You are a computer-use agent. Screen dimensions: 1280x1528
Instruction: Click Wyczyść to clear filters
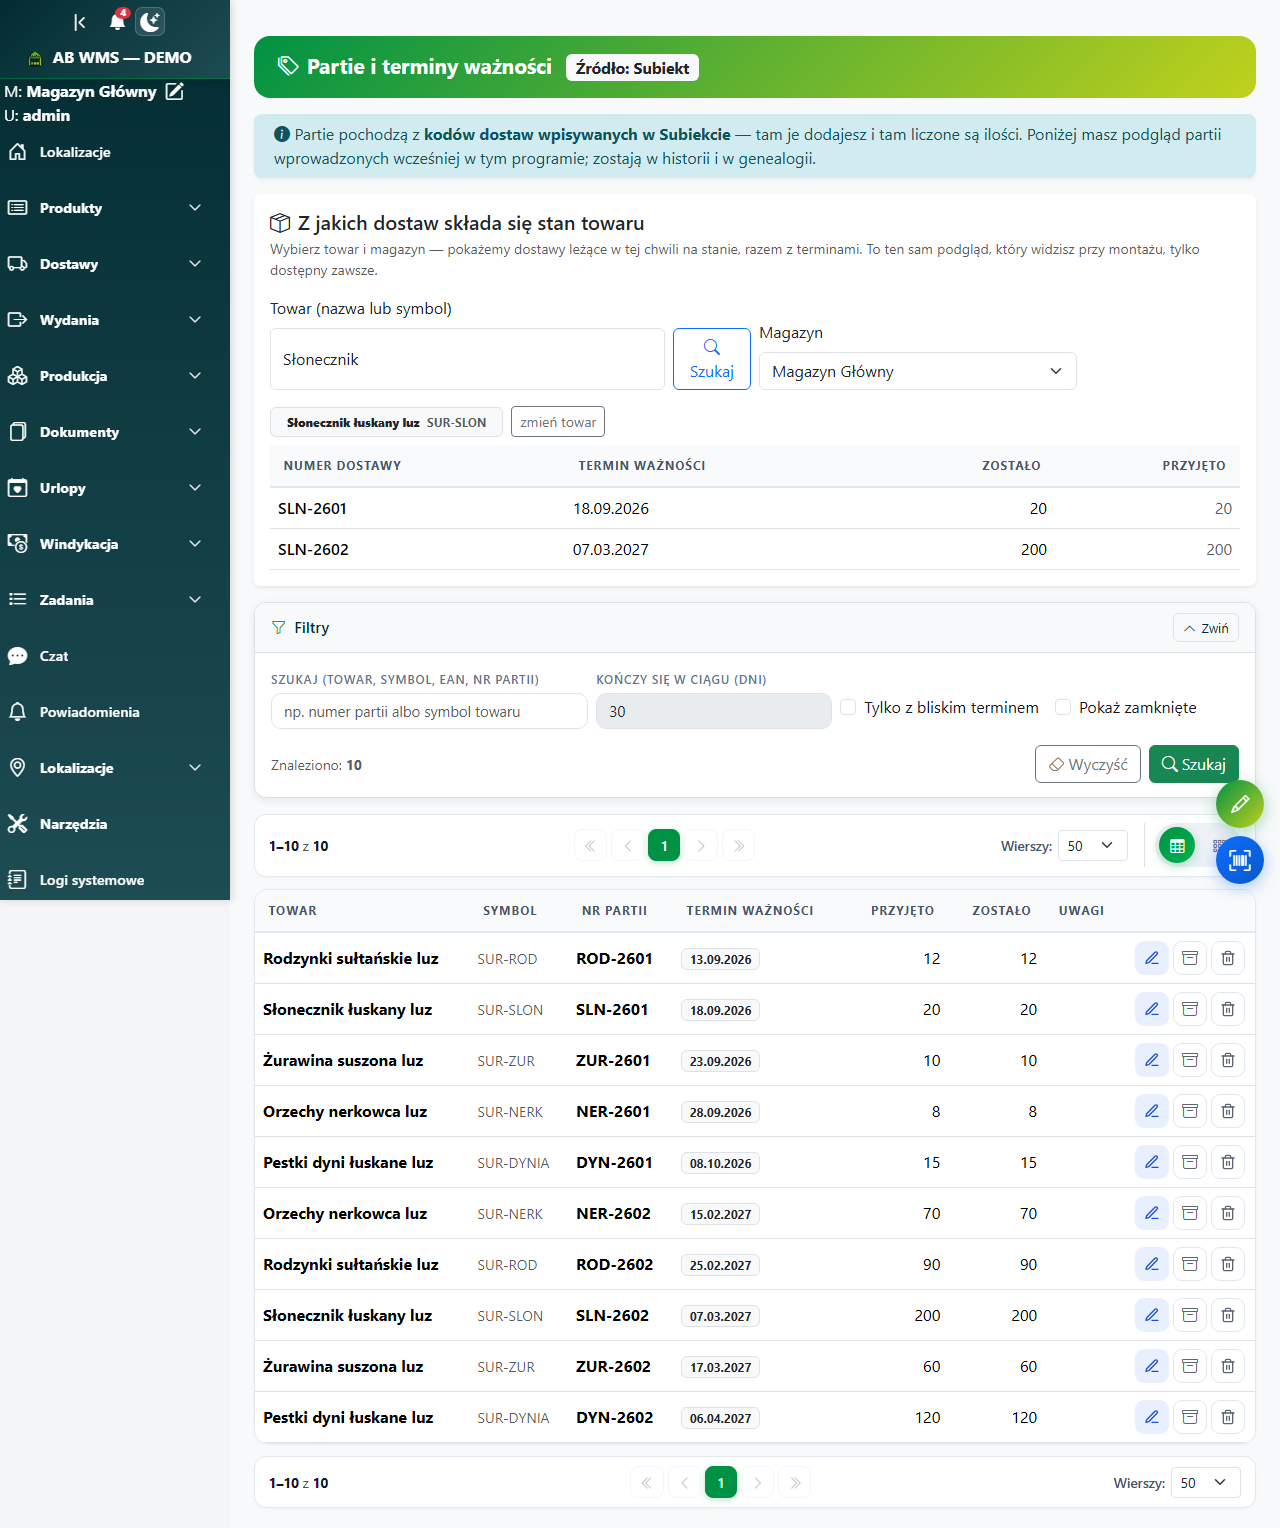coord(1088,764)
